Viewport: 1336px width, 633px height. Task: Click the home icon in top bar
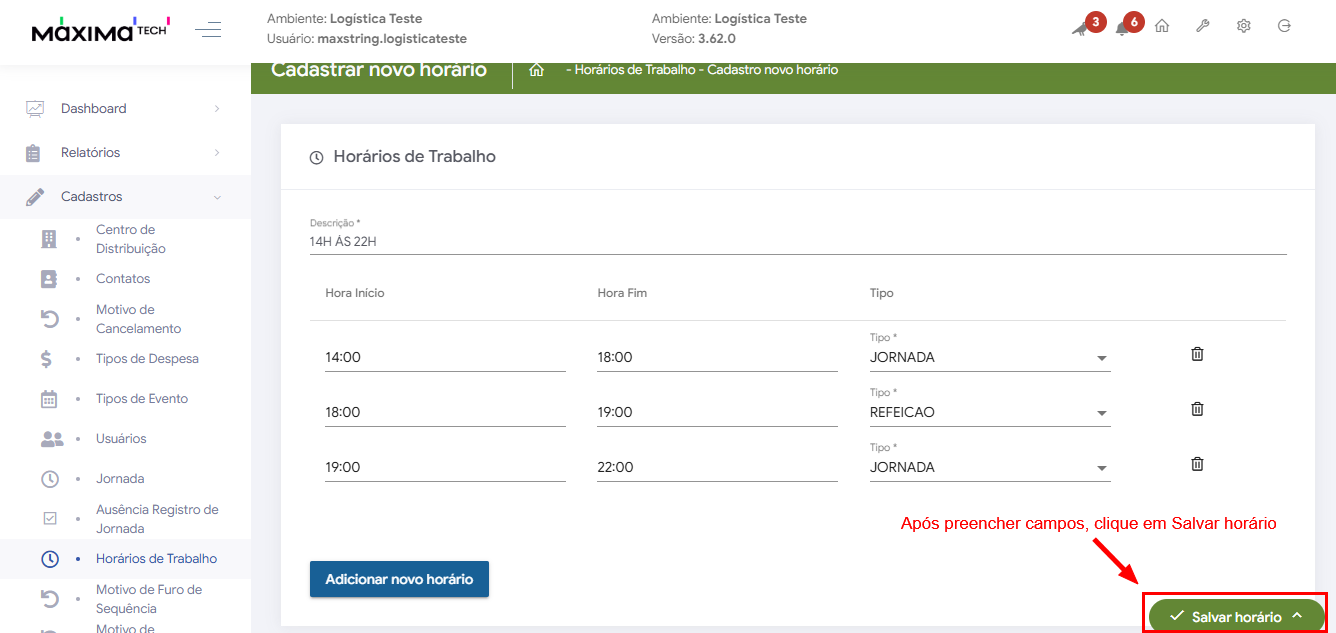[1162, 27]
